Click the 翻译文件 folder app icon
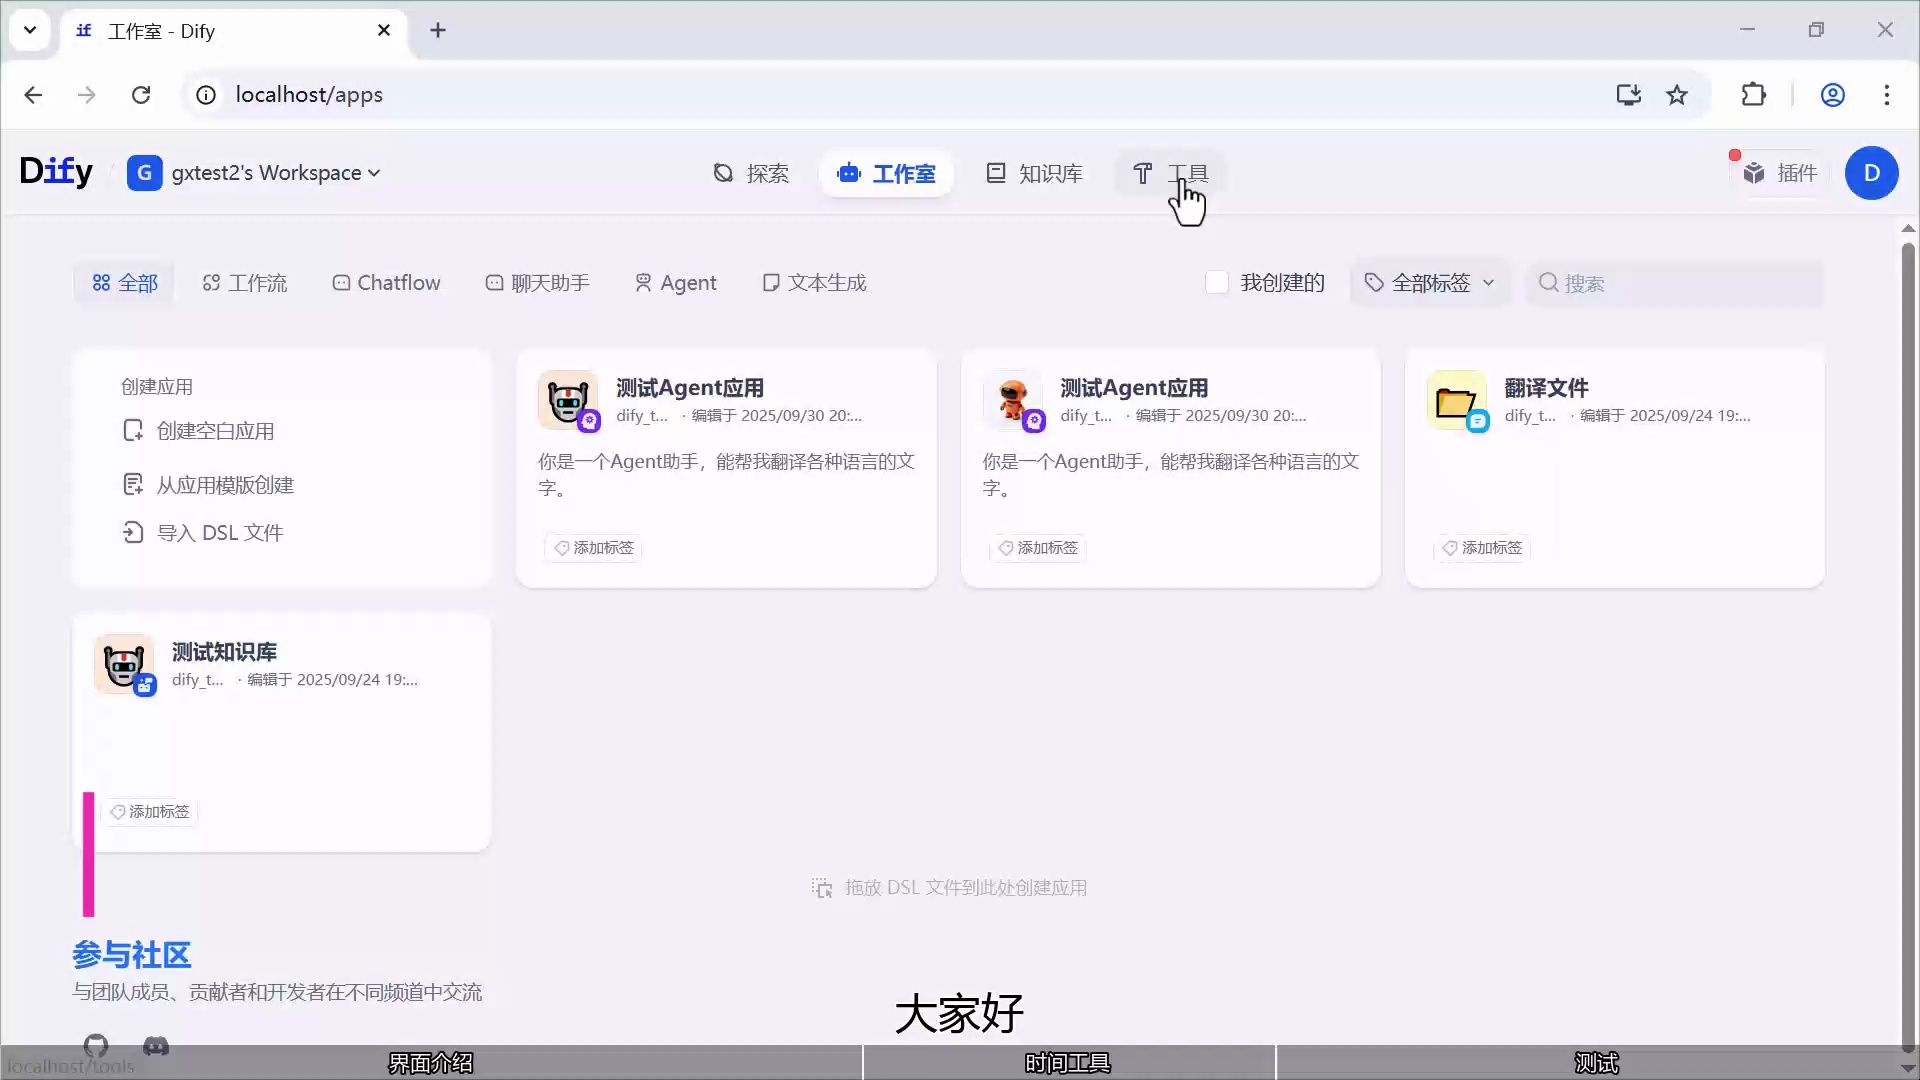1920x1080 pixels. (x=1457, y=400)
